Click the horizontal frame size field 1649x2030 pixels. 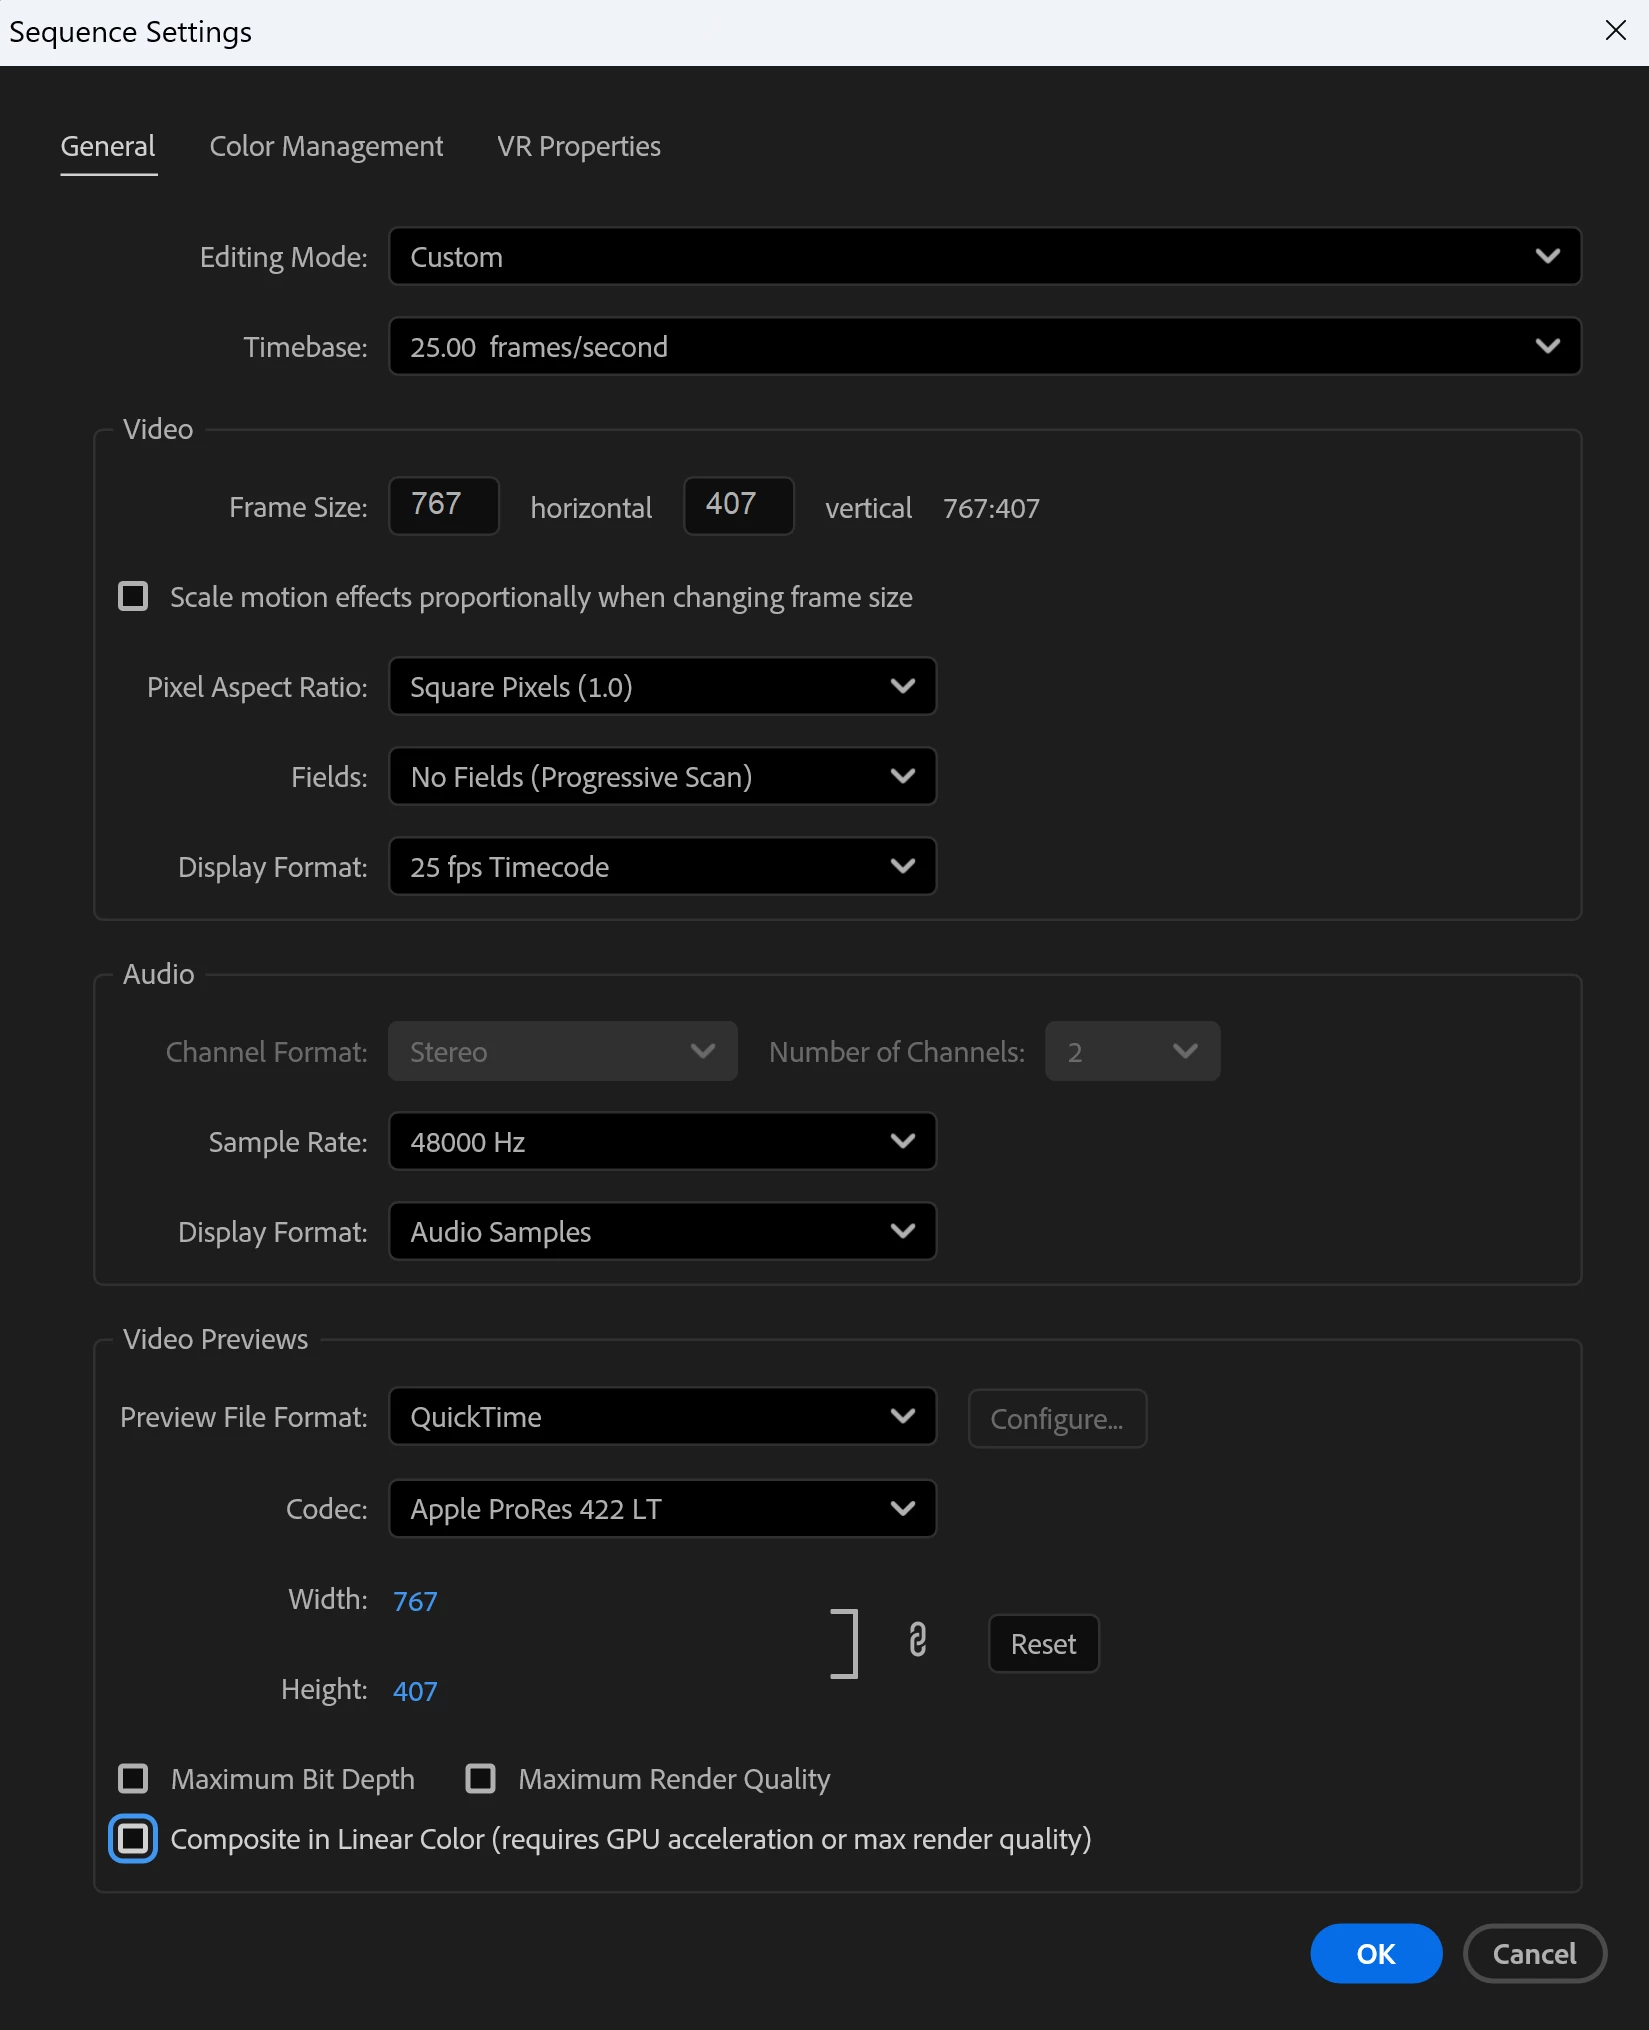[x=444, y=505]
